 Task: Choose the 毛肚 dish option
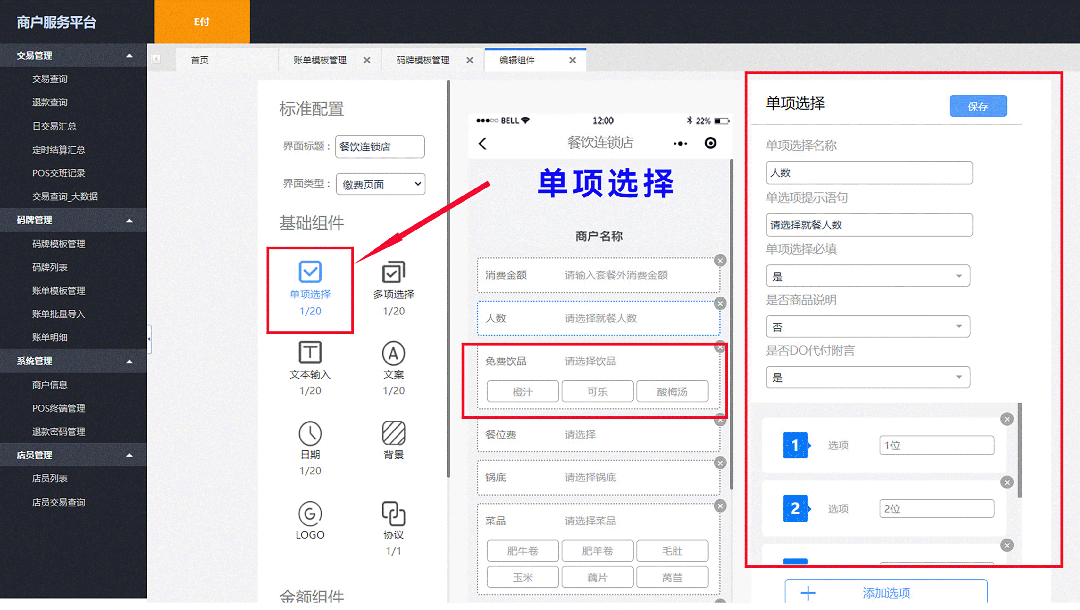(x=672, y=551)
